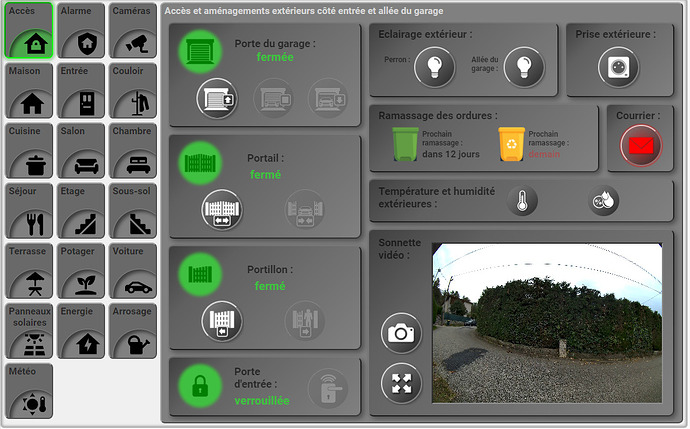Click the Portillon control button
Viewport: 690px width, 429px height.
pos(222,320)
